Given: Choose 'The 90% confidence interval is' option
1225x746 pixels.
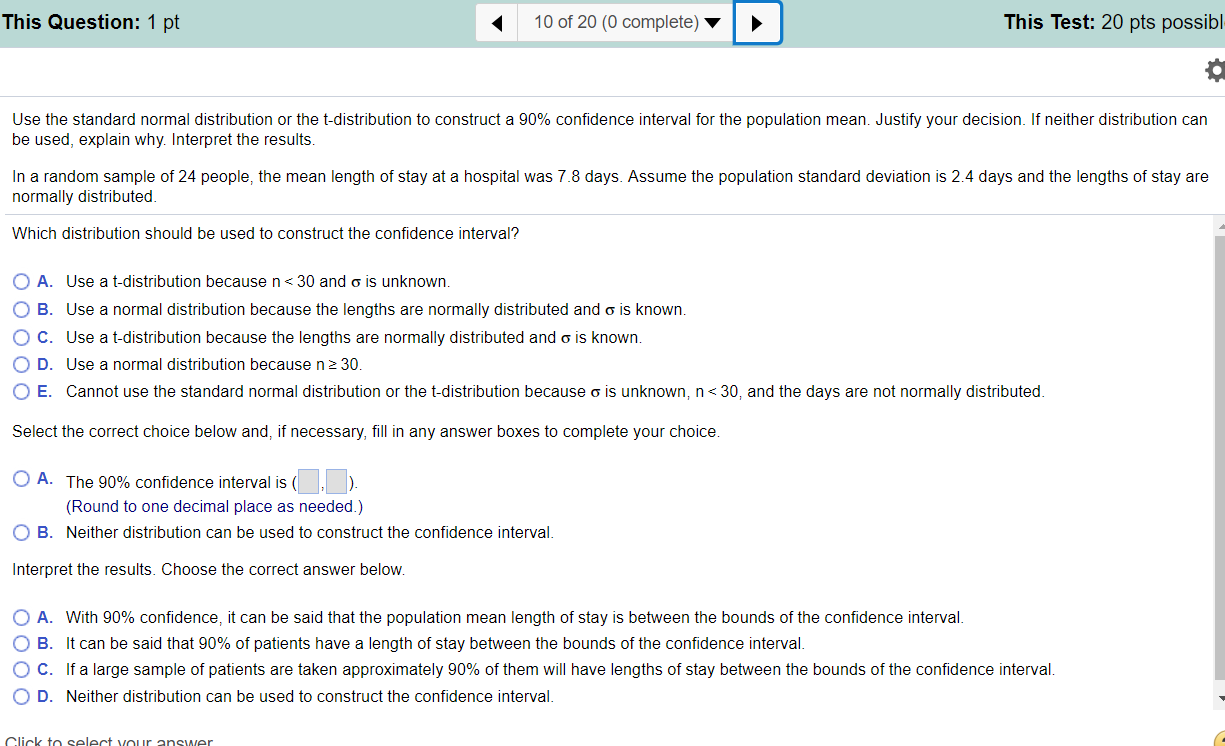Looking at the screenshot, I should pos(22,479).
